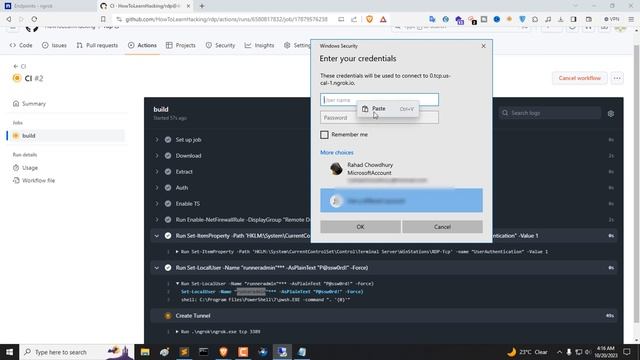
Task: Open the More choices link
Action: 337,152
